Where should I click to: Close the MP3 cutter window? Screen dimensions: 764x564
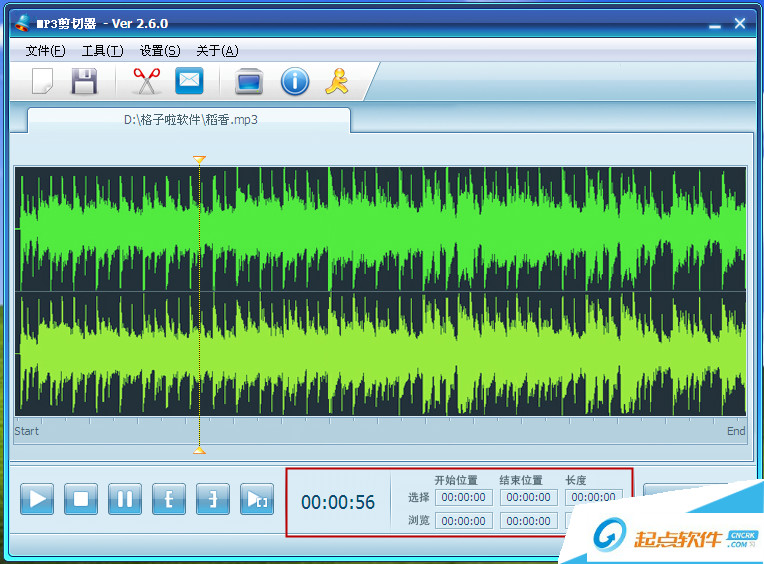click(x=740, y=23)
